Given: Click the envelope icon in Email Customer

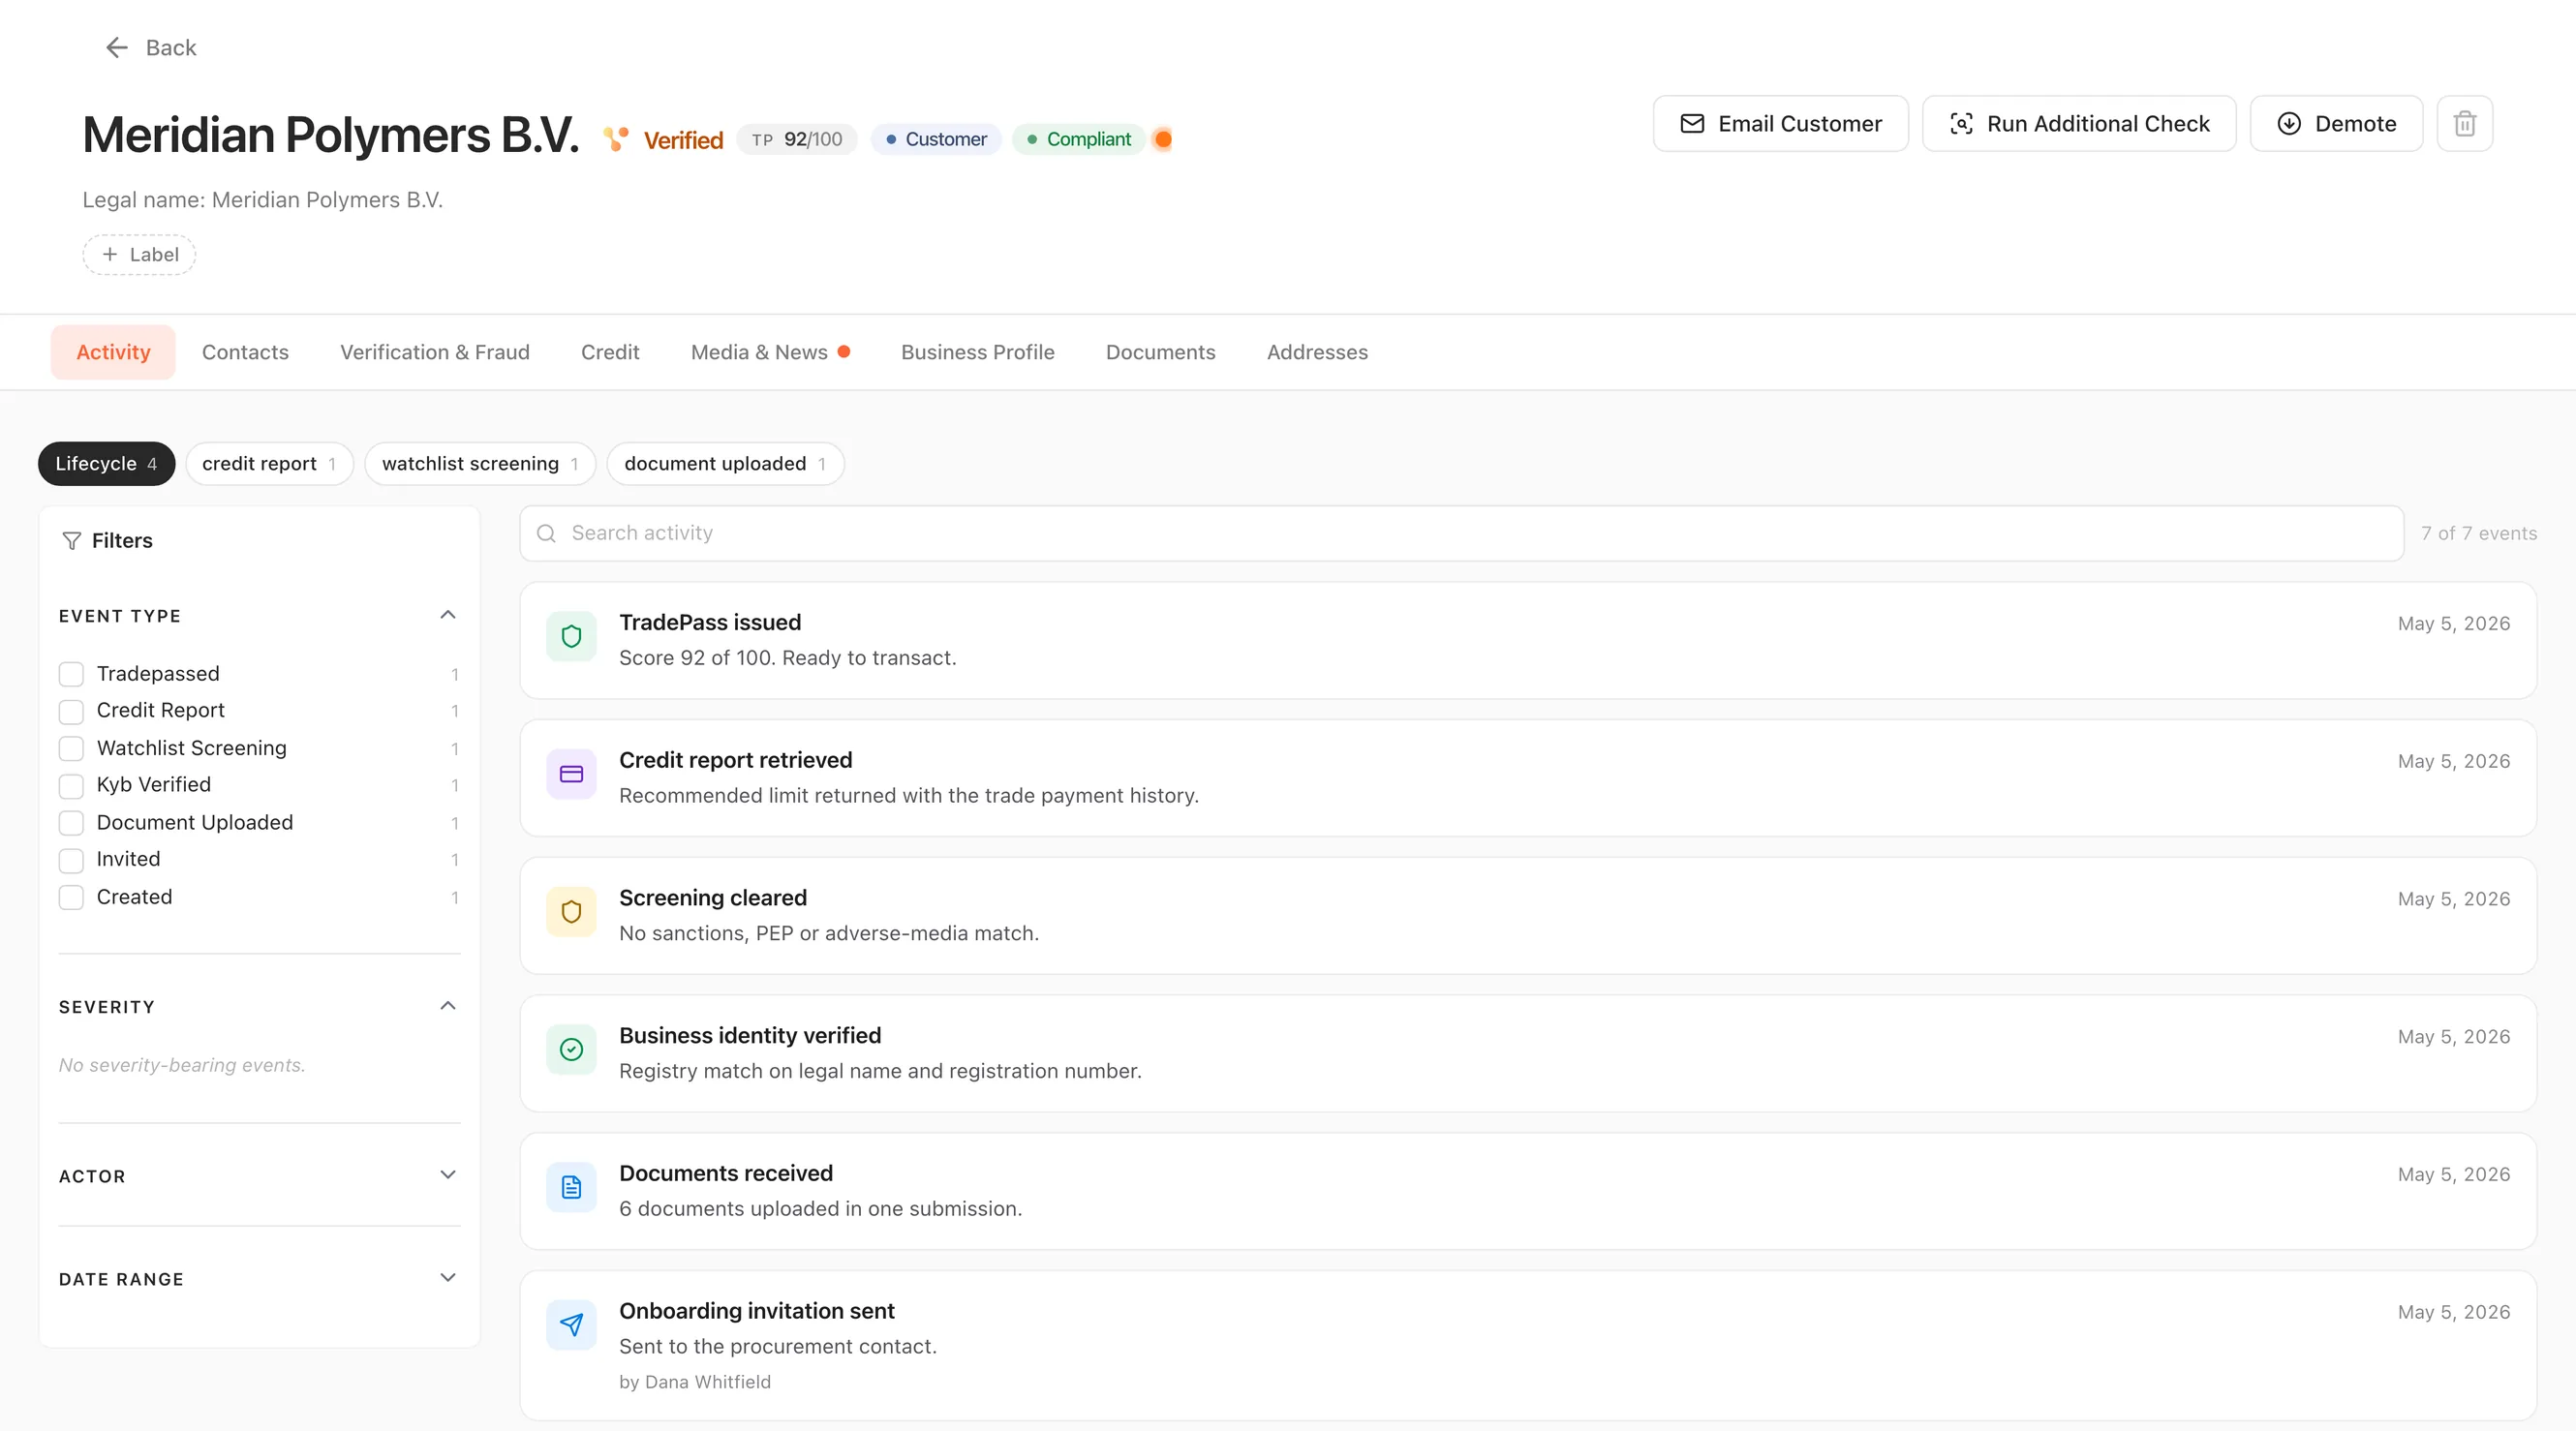Looking at the screenshot, I should [x=1692, y=124].
